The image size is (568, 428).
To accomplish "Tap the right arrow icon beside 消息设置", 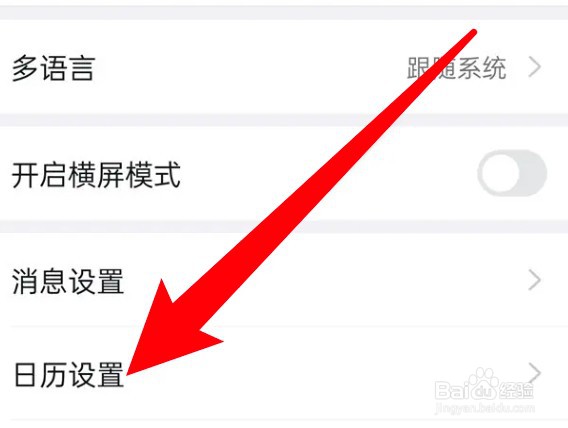I will coord(535,280).
